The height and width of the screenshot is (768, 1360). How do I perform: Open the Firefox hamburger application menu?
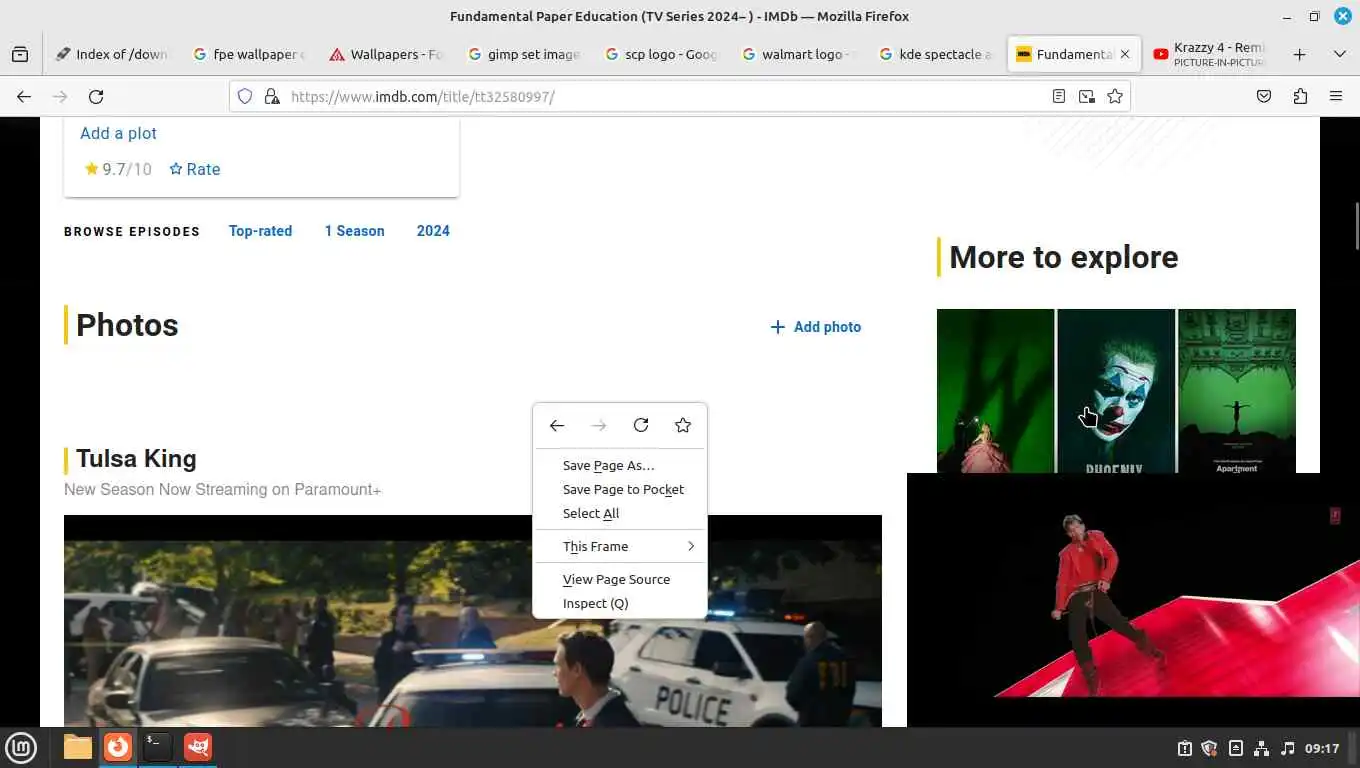point(1336,97)
